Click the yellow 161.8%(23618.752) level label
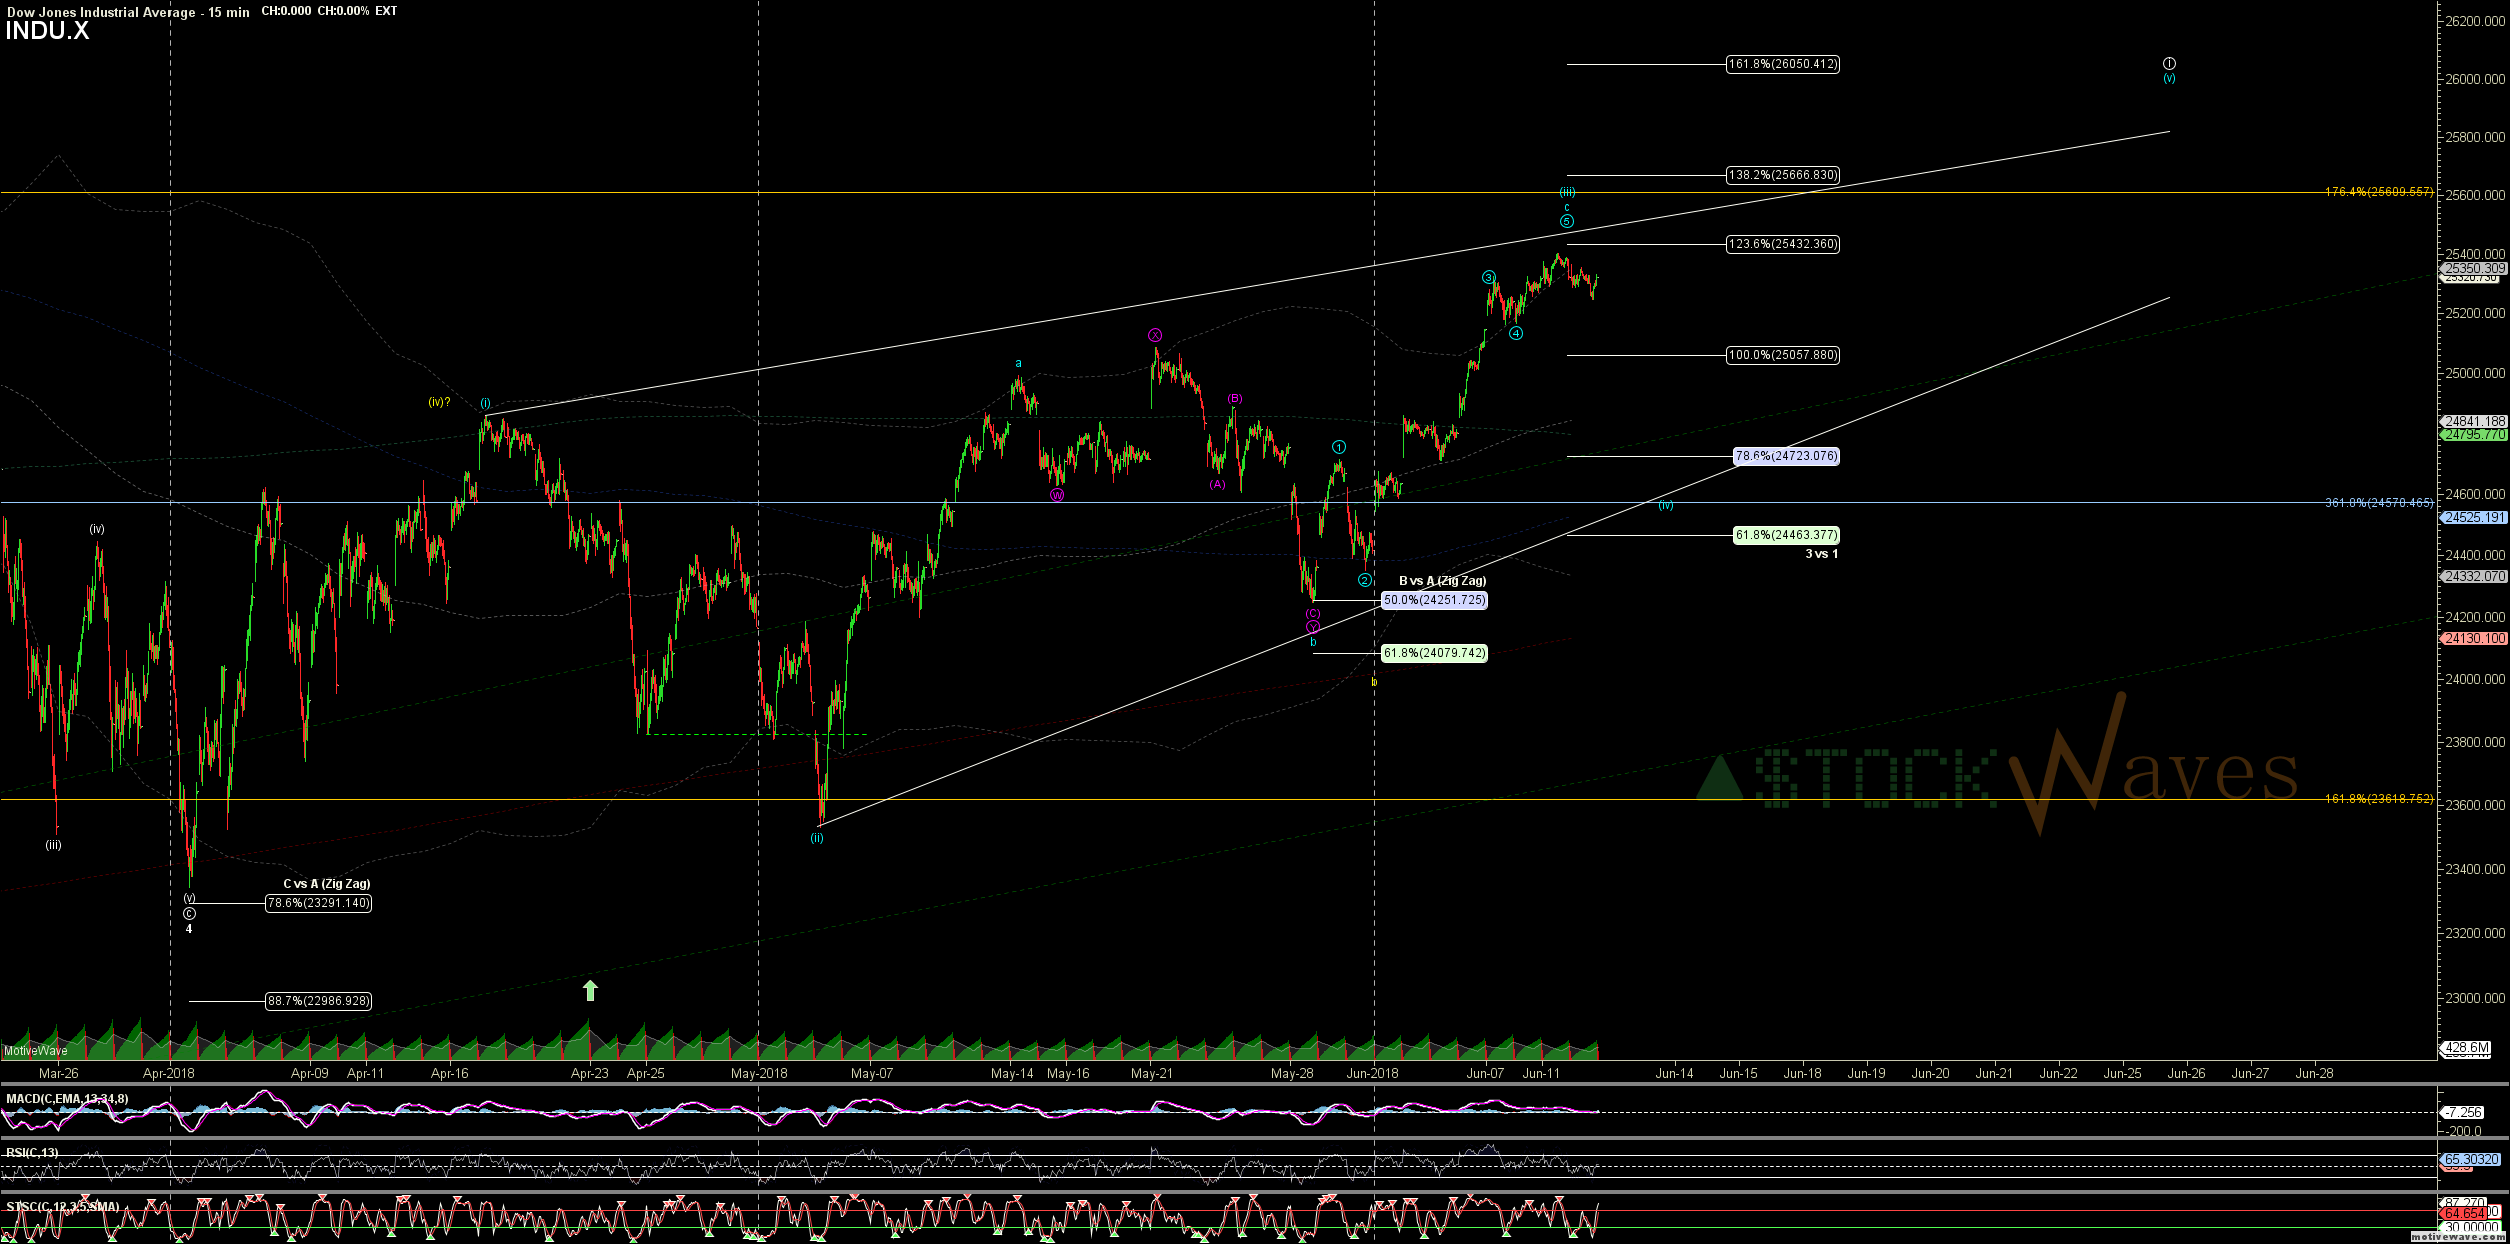The width and height of the screenshot is (2510, 1244). tap(2379, 799)
